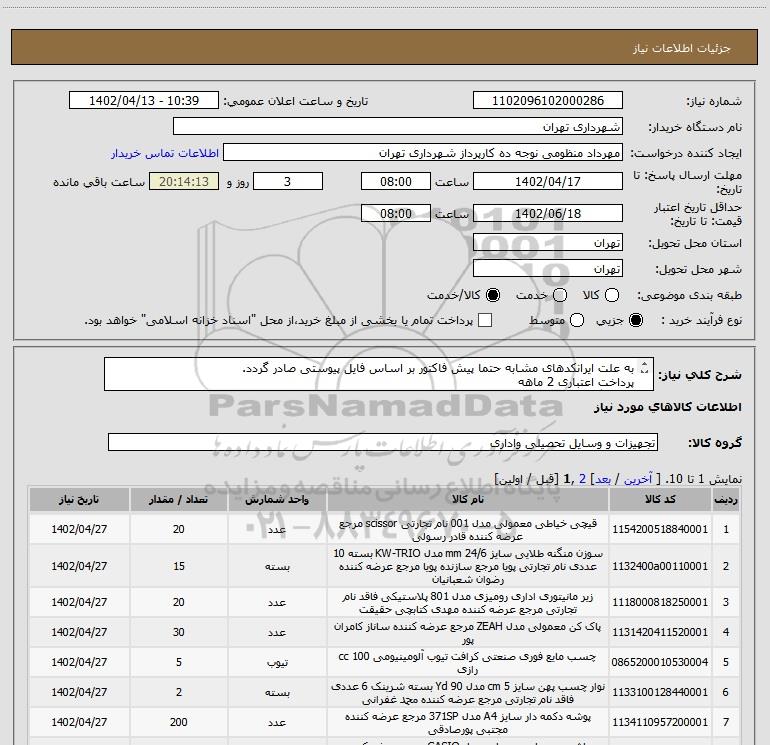Click item code 113142041152​0001
770x745 pixels.
[x=660, y=632]
